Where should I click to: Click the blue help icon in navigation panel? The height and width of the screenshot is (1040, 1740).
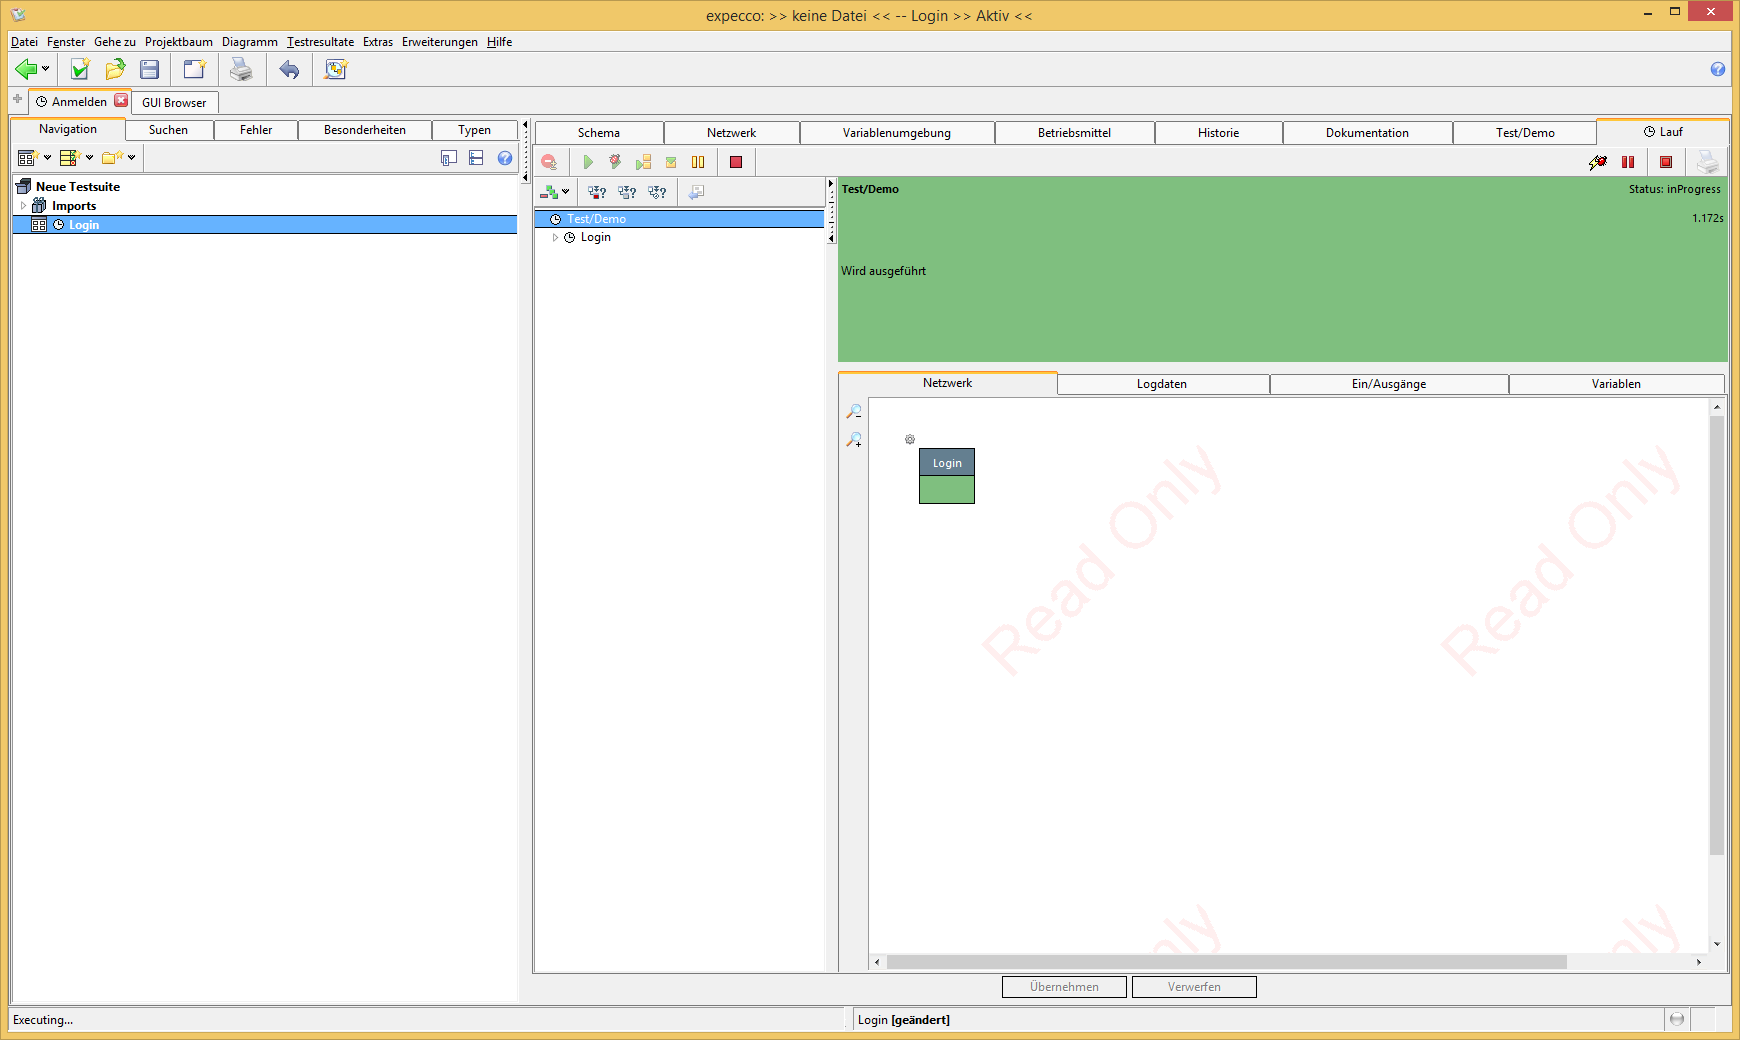pyautogui.click(x=505, y=158)
